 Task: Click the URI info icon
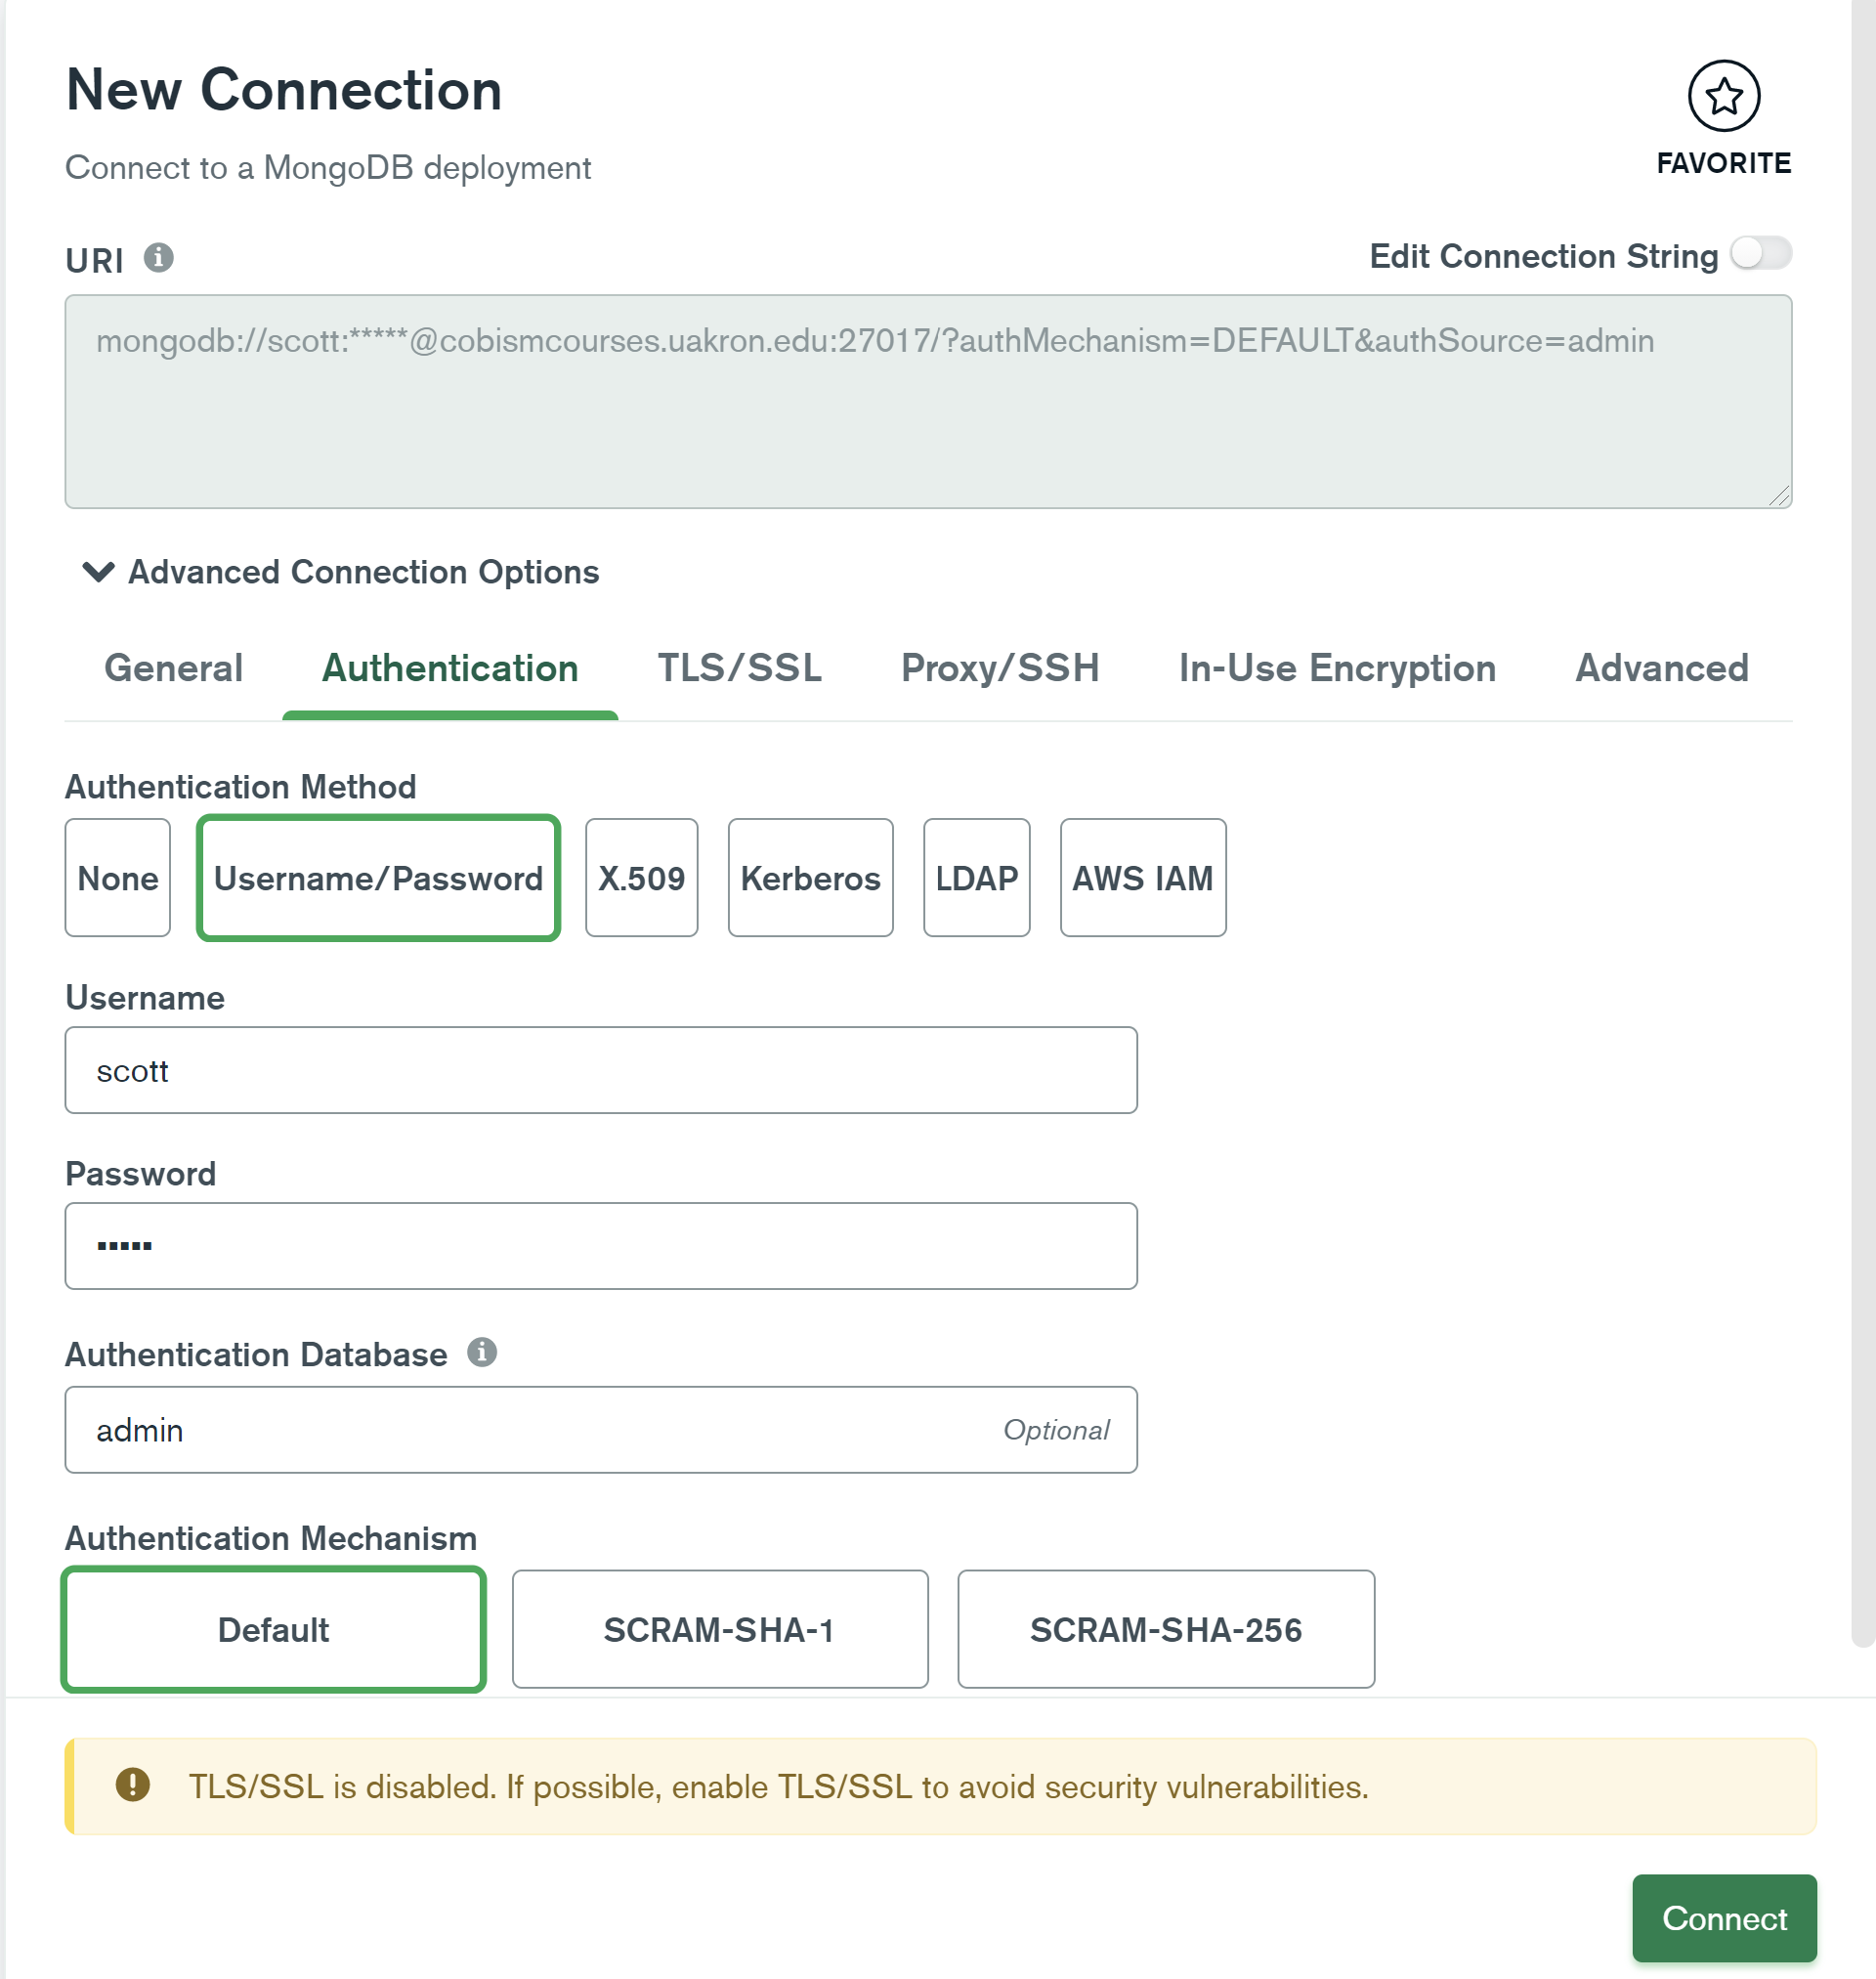click(158, 258)
